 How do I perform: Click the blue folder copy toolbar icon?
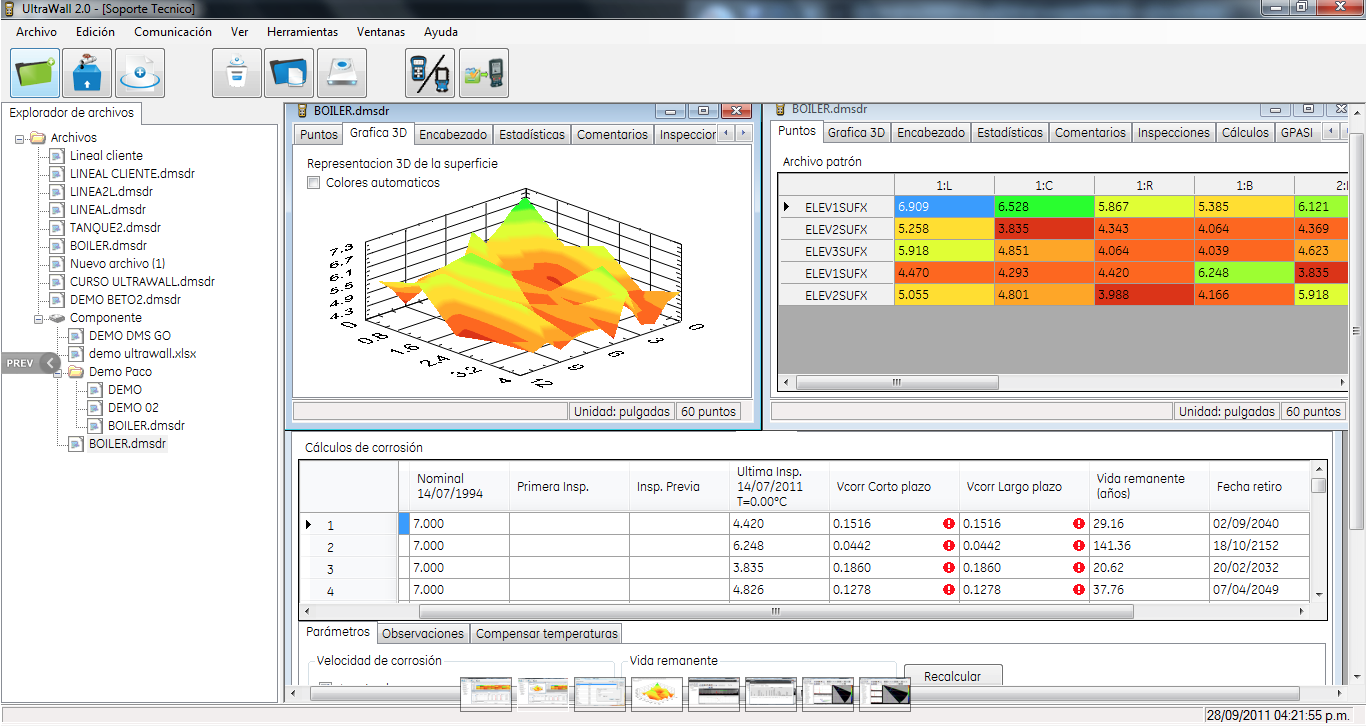[290, 73]
